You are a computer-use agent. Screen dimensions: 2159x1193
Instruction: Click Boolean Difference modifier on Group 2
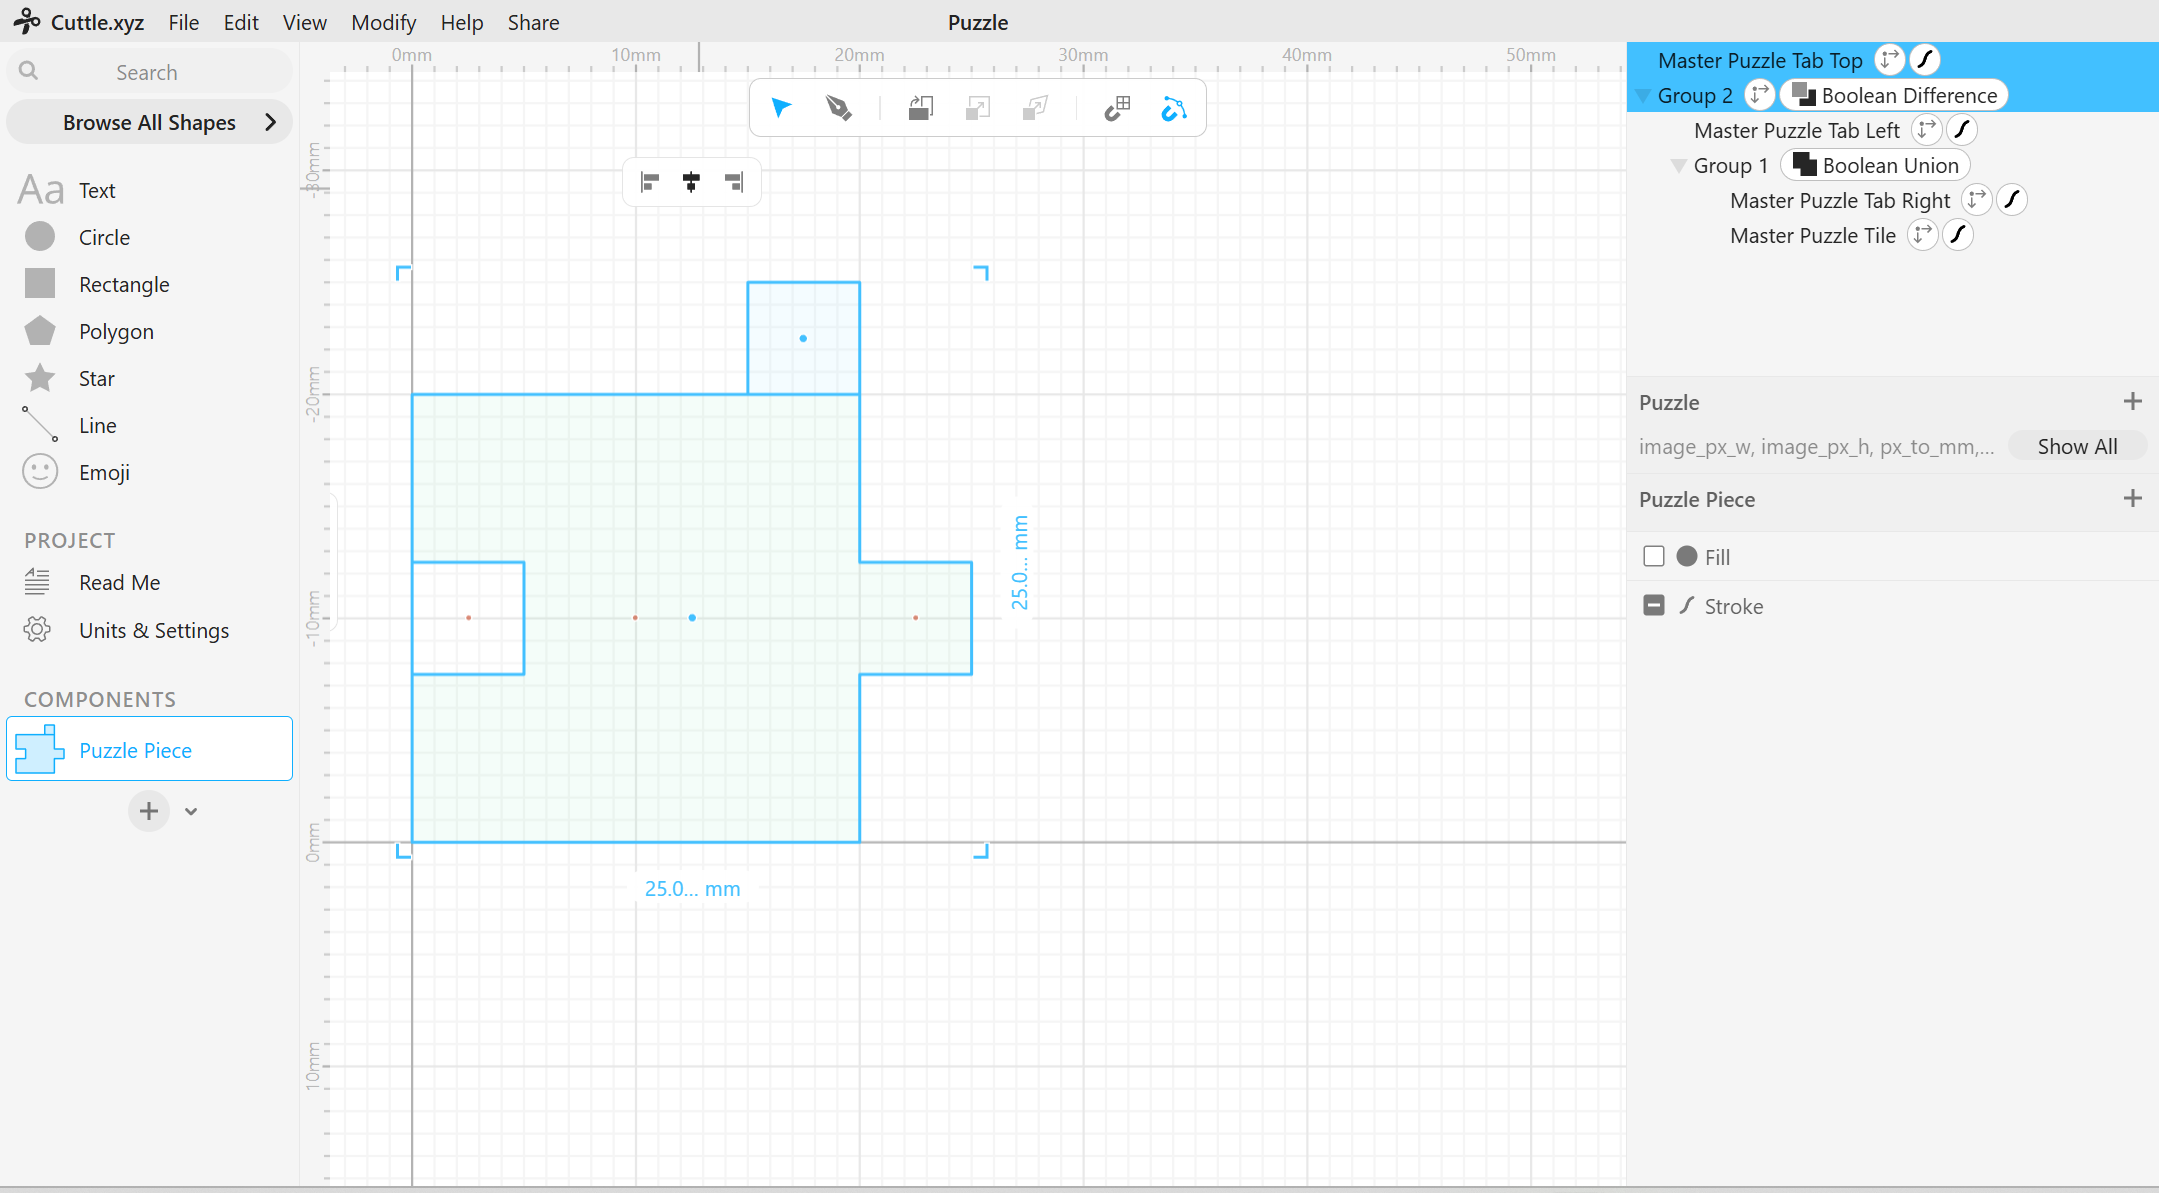click(x=1895, y=95)
